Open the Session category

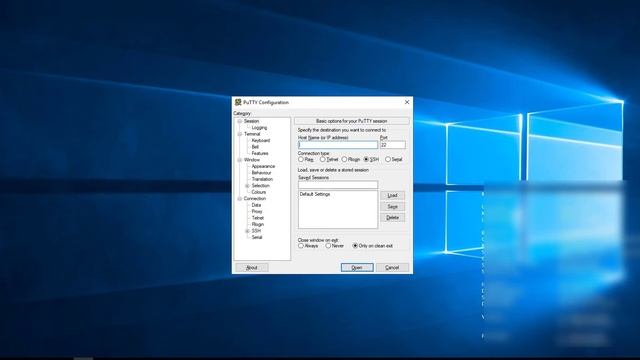tap(251, 121)
